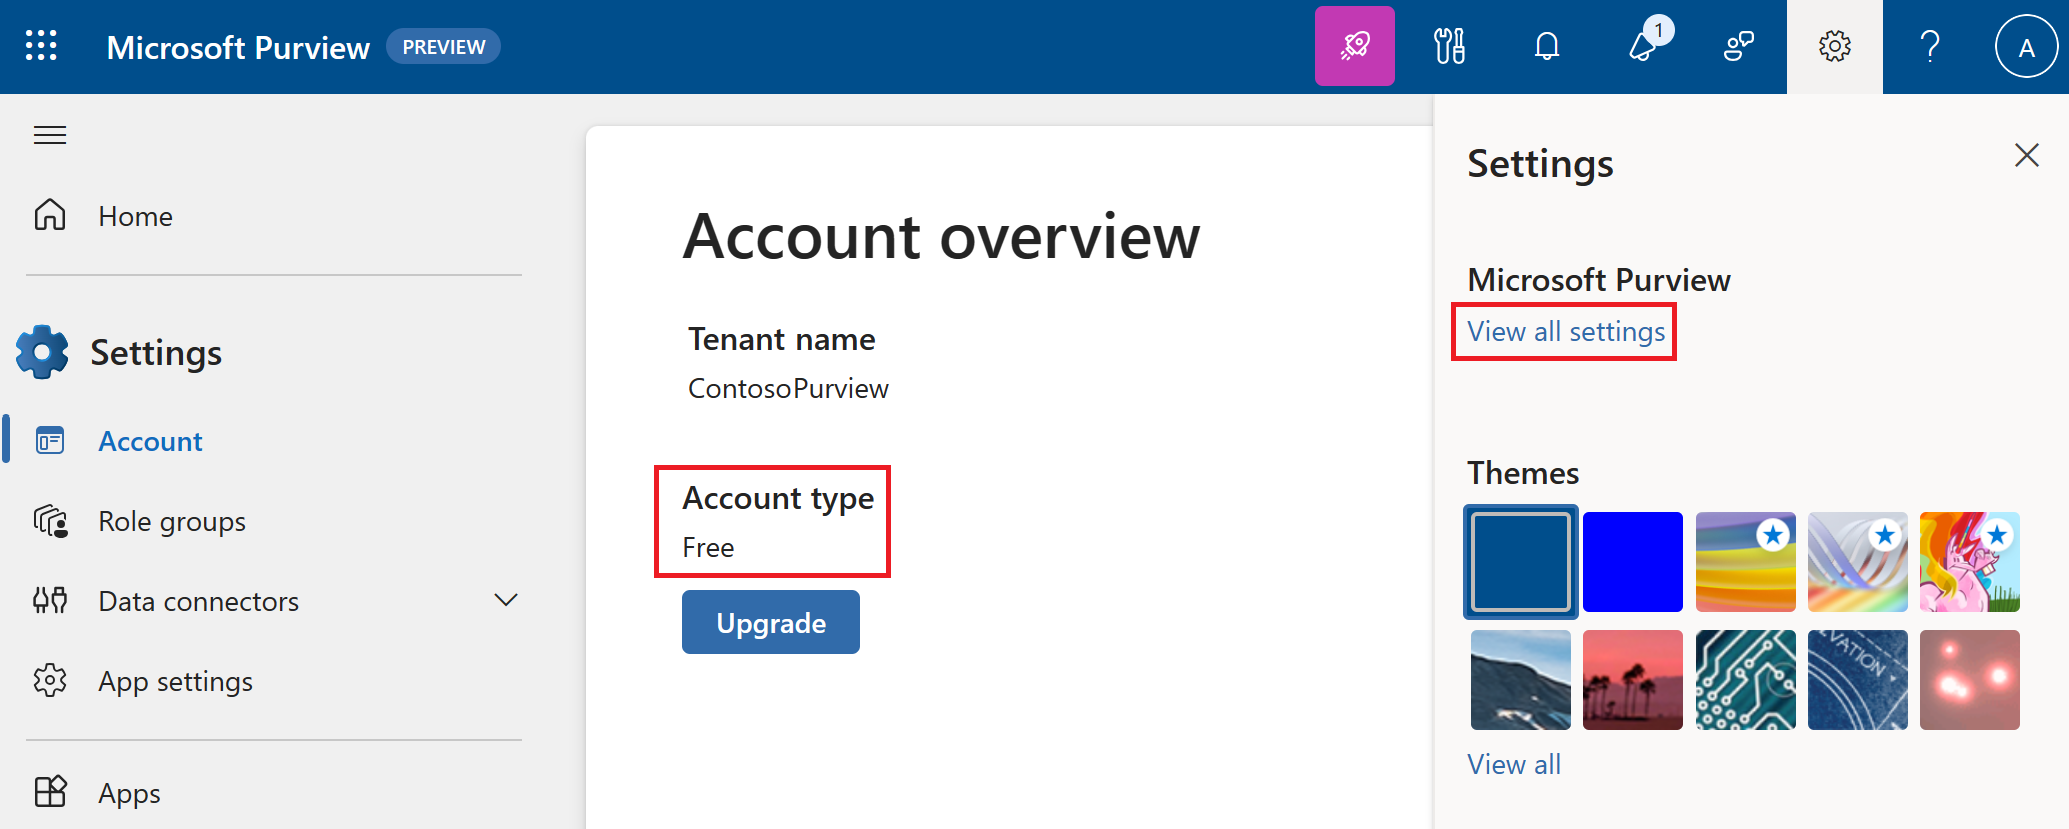Collapse the navigation hamburger menu
2069x829 pixels.
50,135
